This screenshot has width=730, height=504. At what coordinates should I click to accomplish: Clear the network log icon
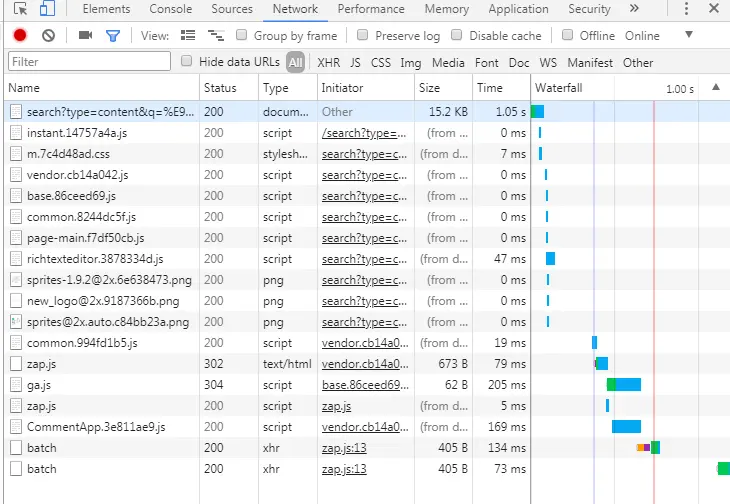pos(48,35)
